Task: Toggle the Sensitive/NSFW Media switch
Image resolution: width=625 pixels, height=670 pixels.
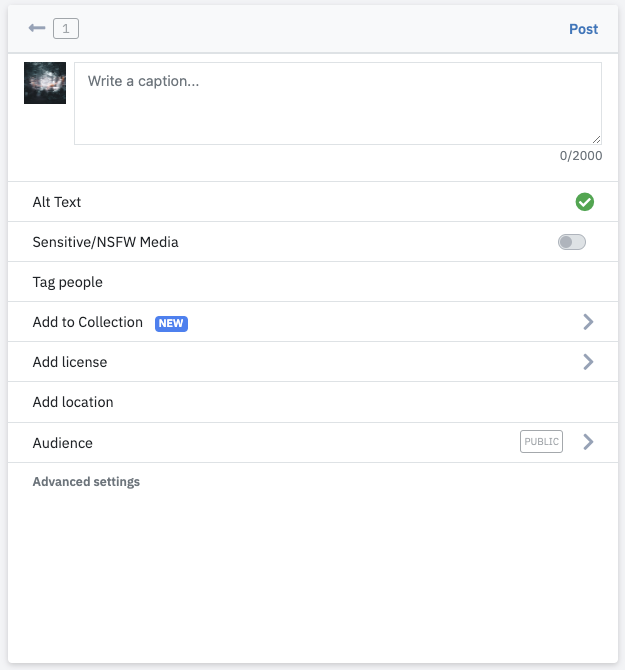Action: 572,242
